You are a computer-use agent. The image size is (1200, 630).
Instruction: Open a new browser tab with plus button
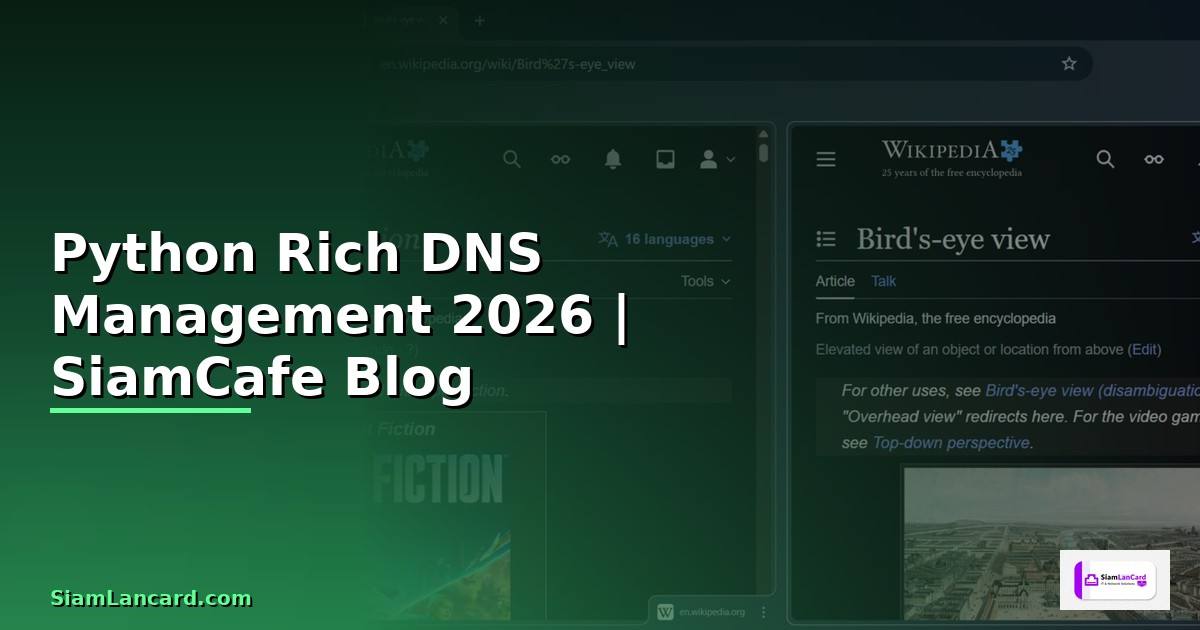point(479,21)
